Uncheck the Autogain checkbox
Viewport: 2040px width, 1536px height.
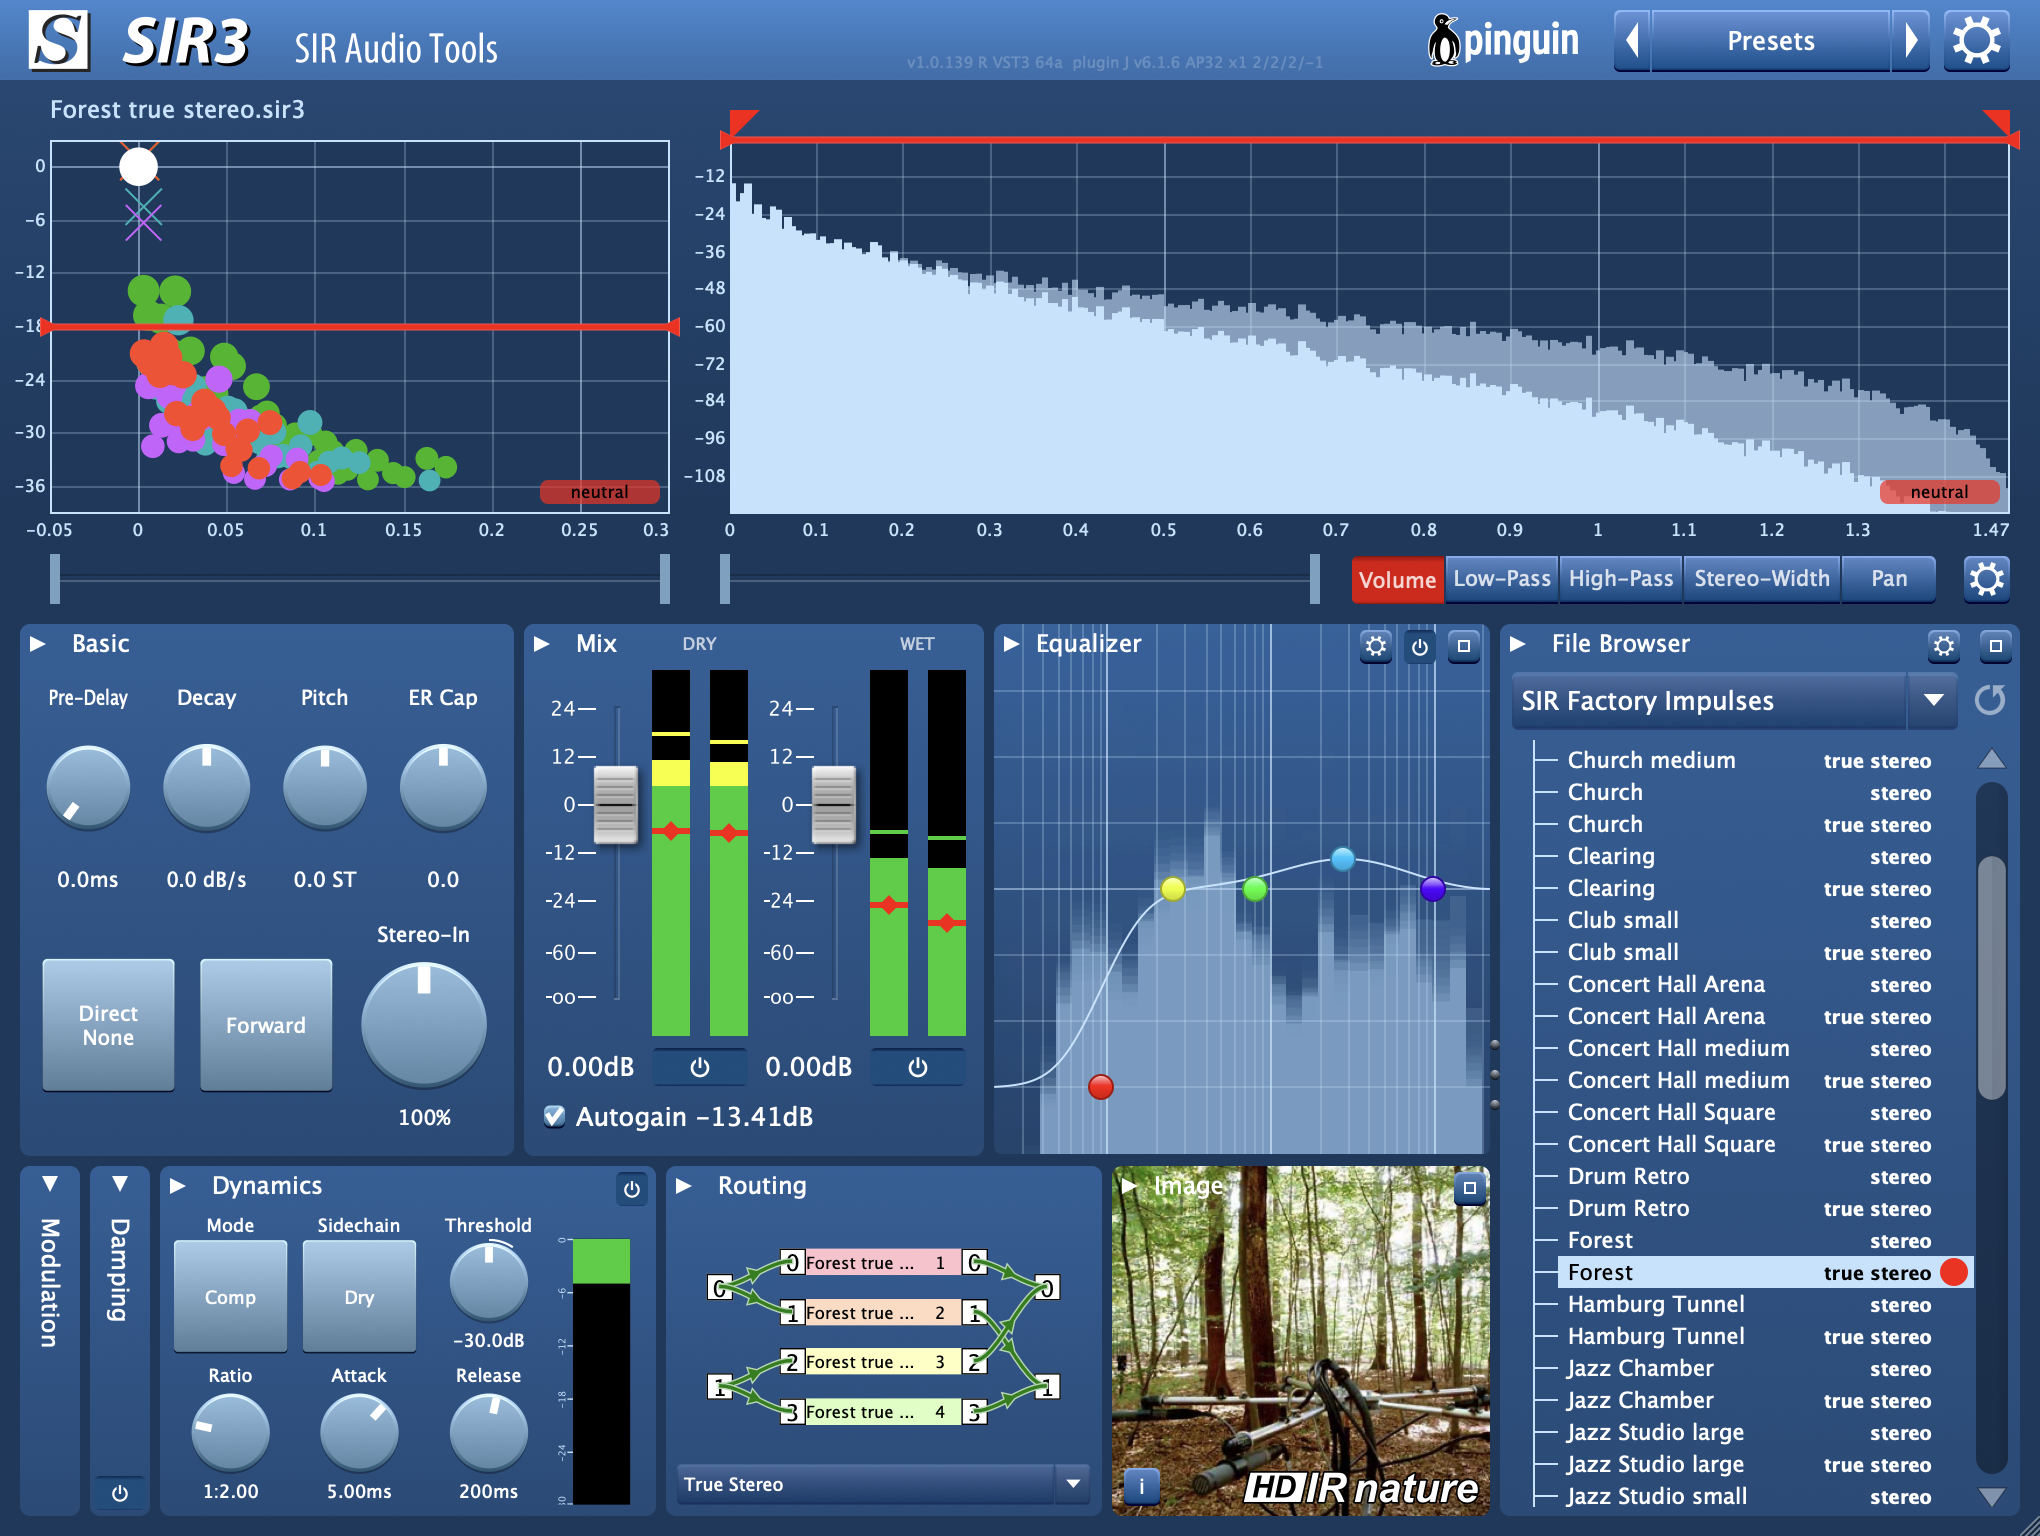coord(554,1116)
